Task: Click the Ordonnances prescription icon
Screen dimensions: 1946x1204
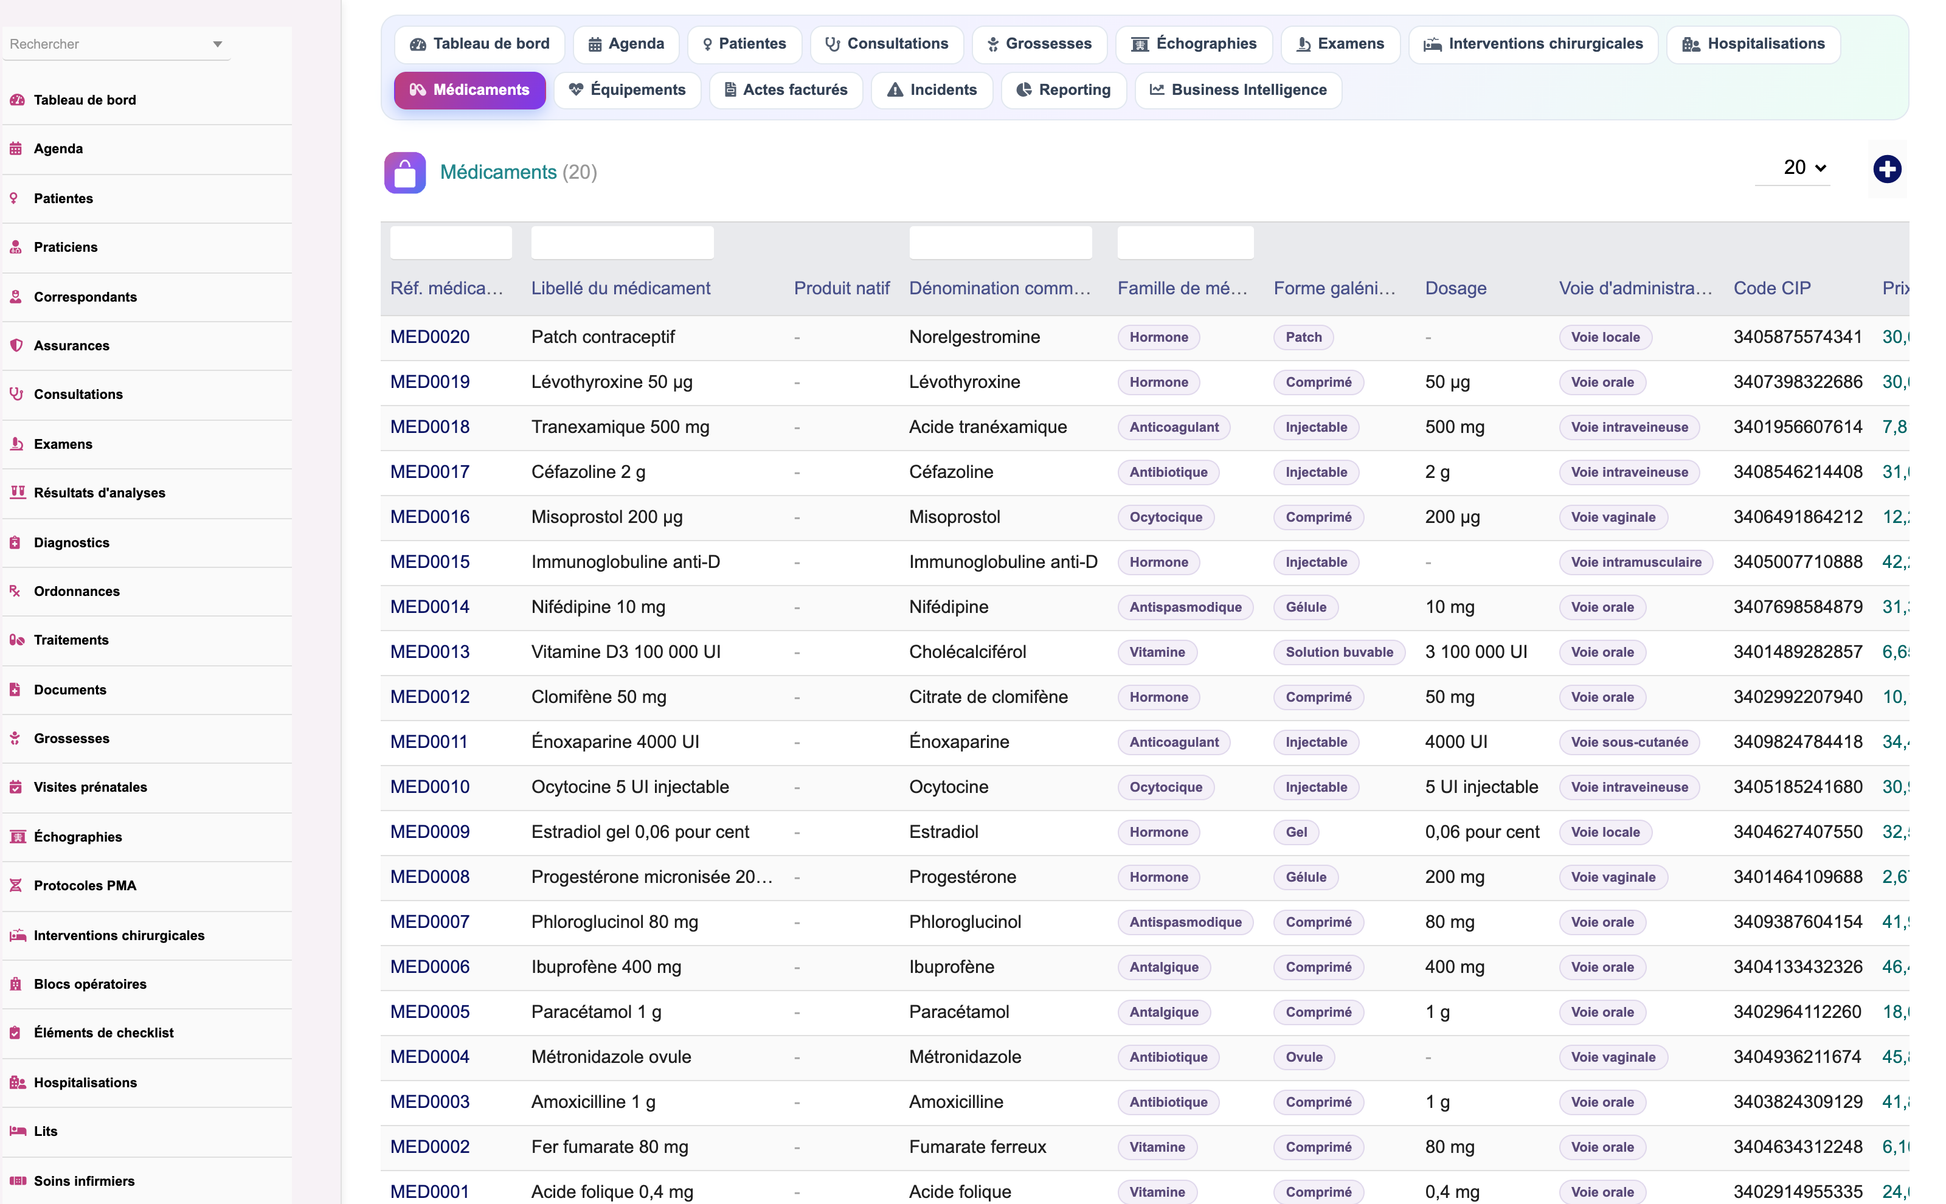Action: click(x=15, y=591)
